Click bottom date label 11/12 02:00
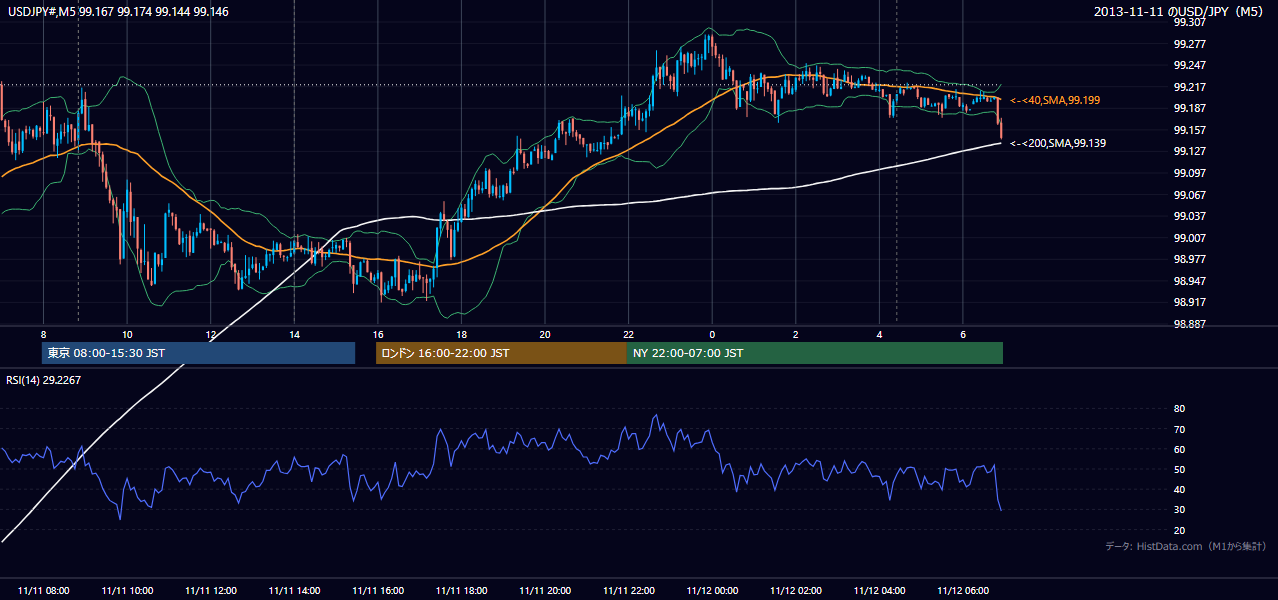This screenshot has width=1278, height=600. click(x=795, y=591)
